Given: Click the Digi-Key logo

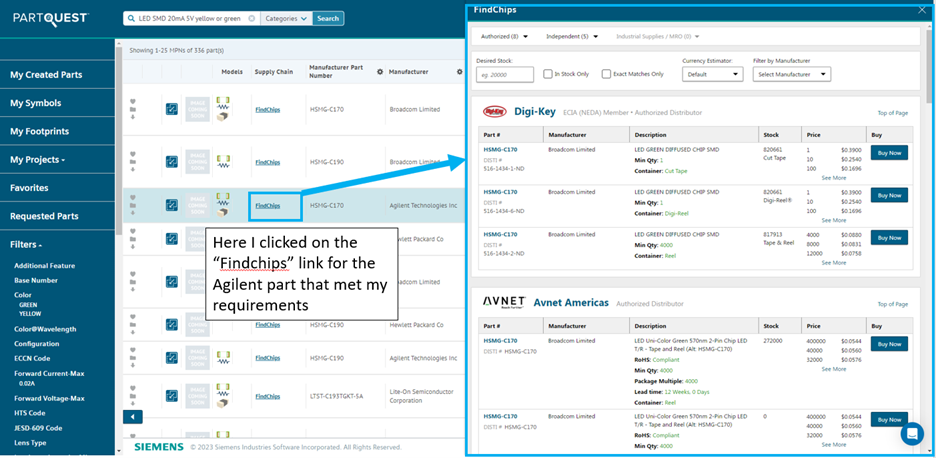Looking at the screenshot, I should [x=494, y=112].
